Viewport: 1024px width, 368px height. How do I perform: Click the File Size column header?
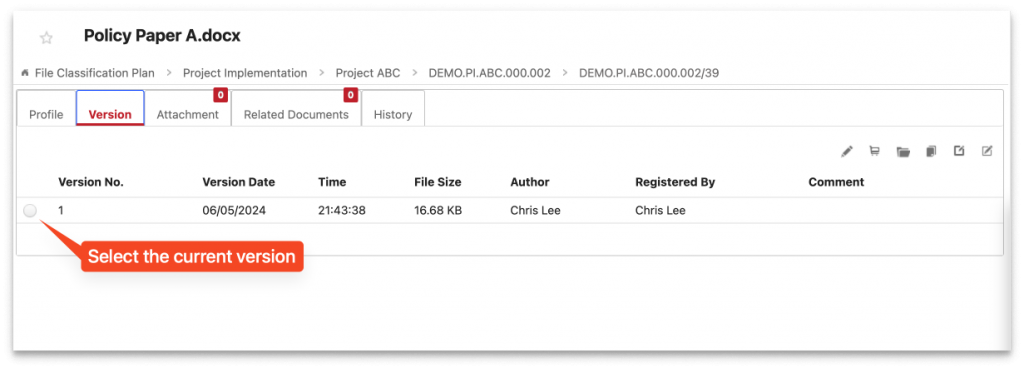tap(438, 182)
